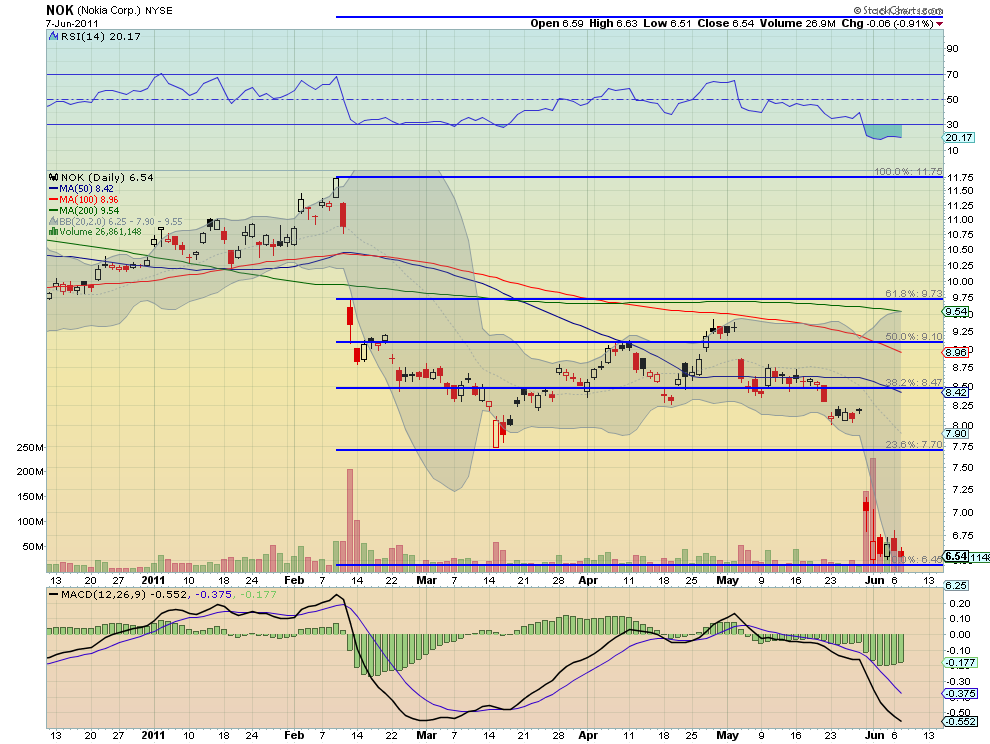The height and width of the screenshot is (744, 990).
Task: Click the candlestick icon beside NOK (Daily)
Action: click(x=54, y=177)
